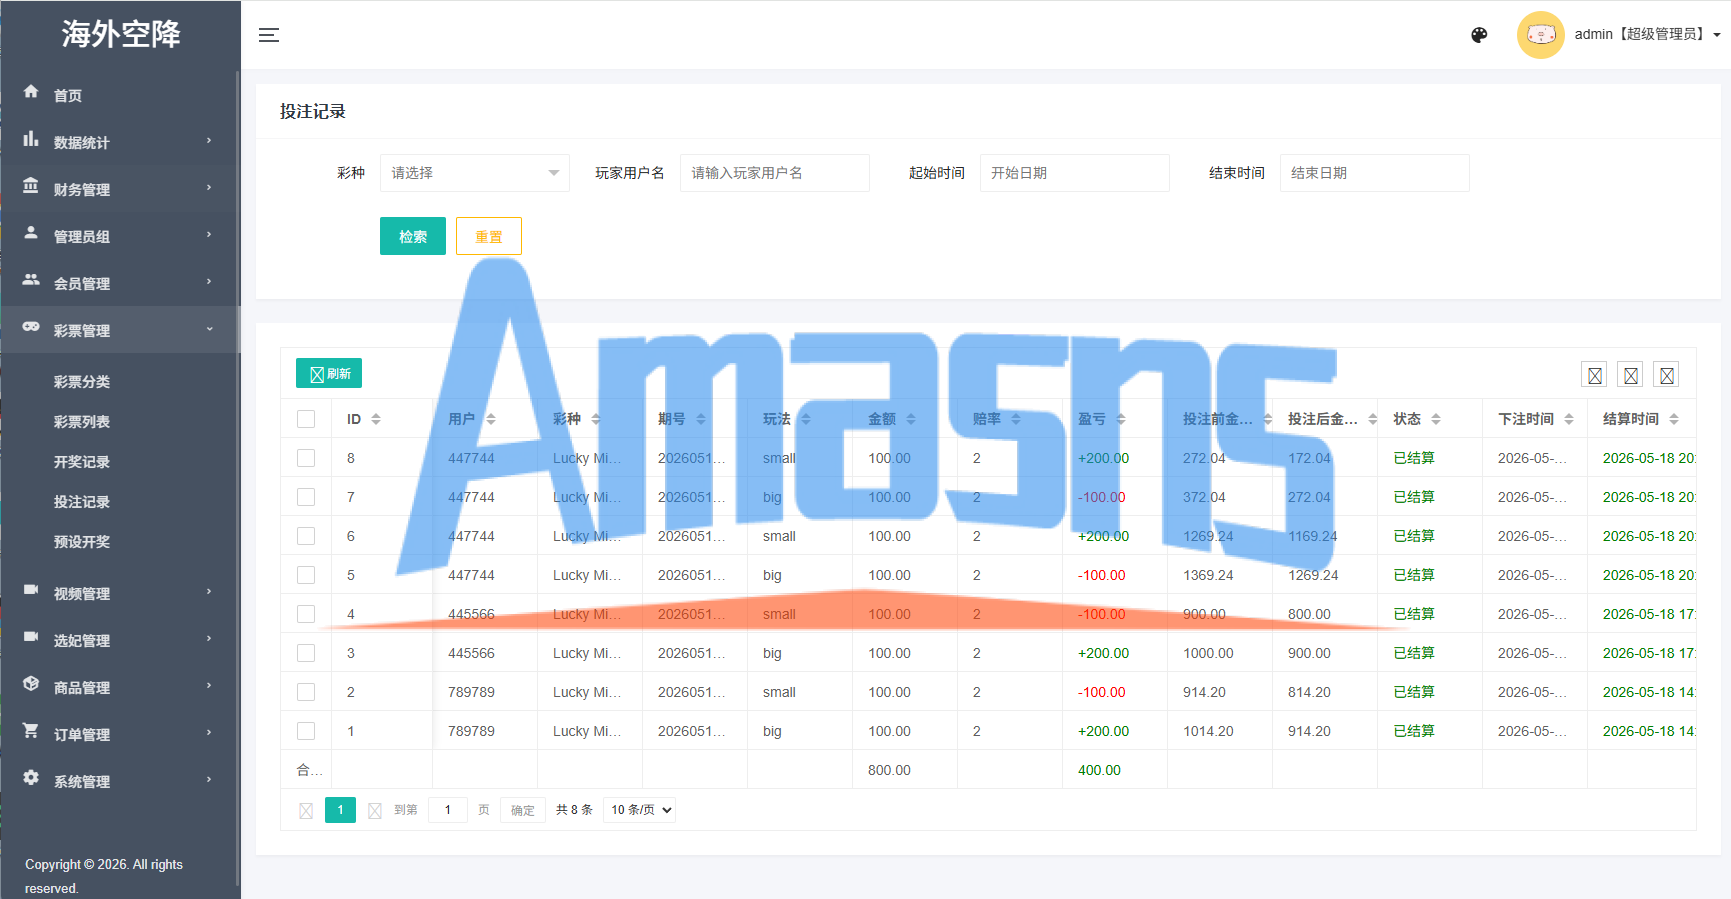This screenshot has width=1731, height=899.
Task: Expand the 财务管理 menu chevron
Action: 209,188
